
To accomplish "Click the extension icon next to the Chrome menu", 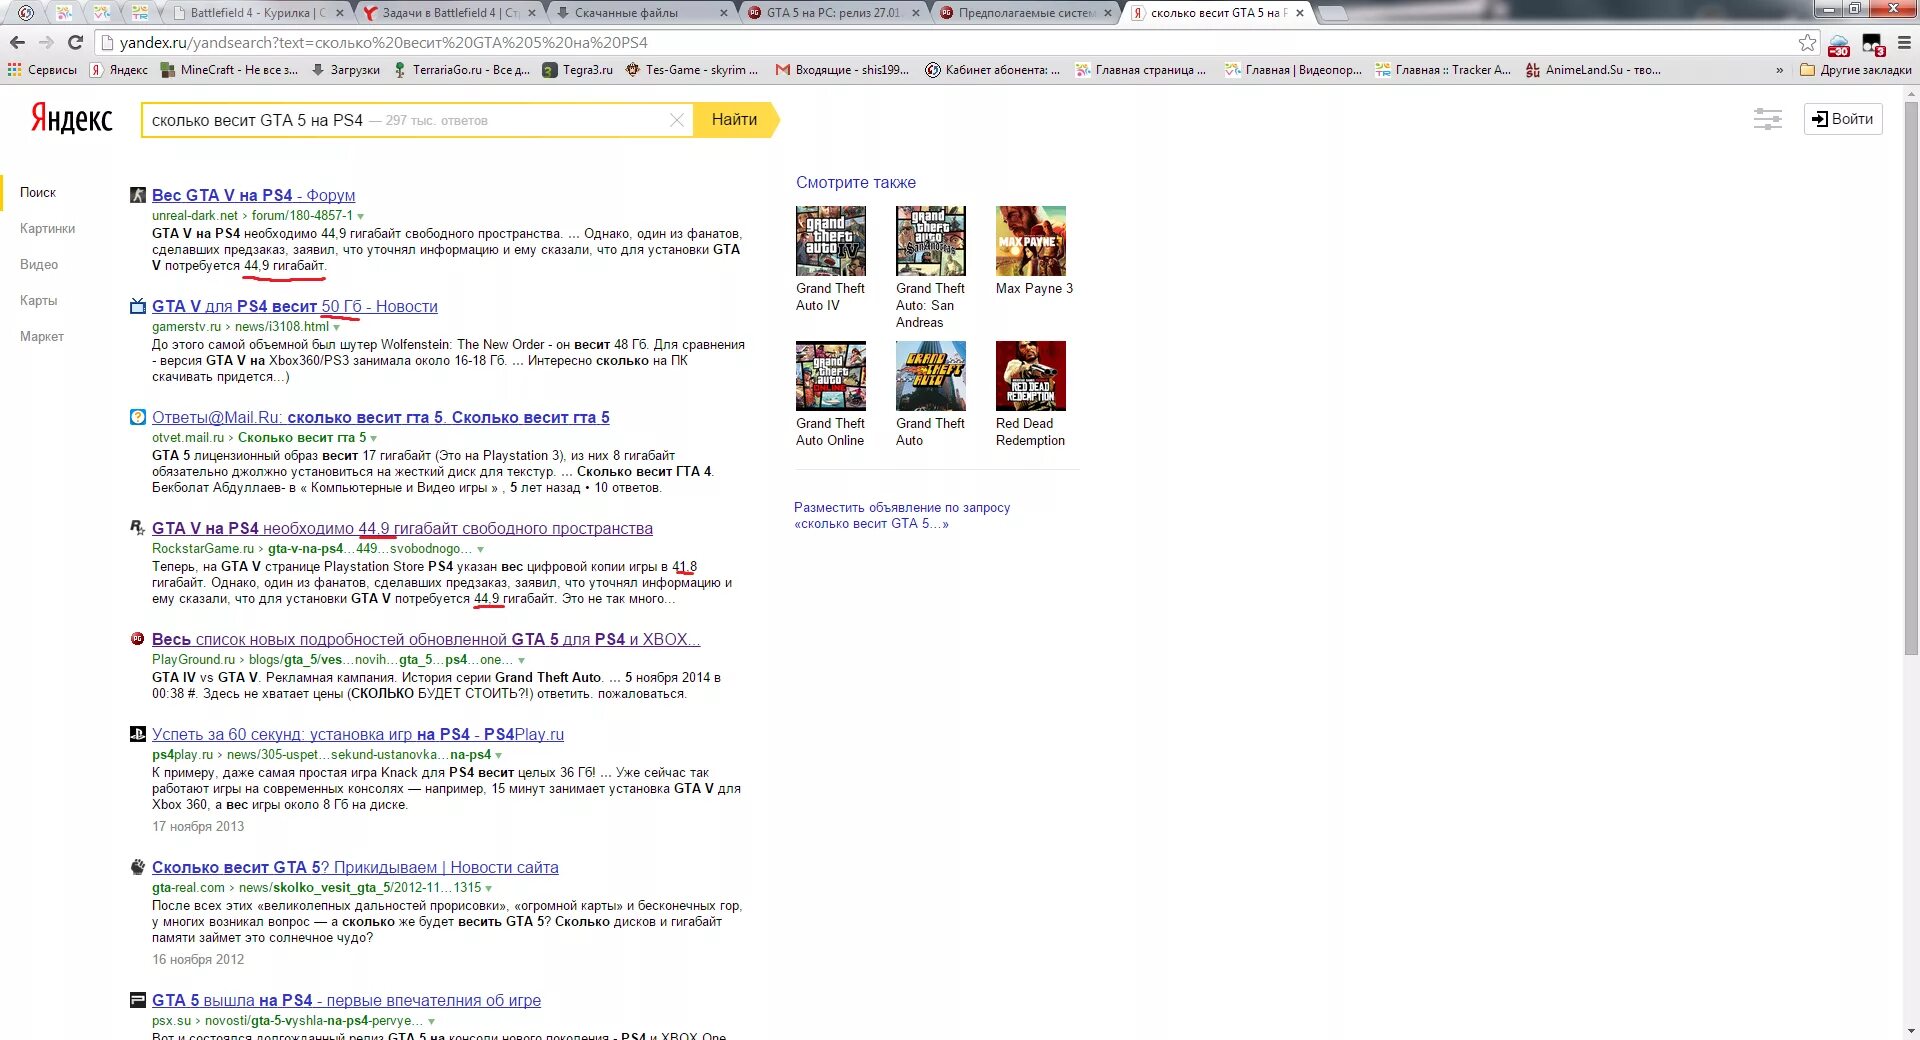I will click(1873, 45).
